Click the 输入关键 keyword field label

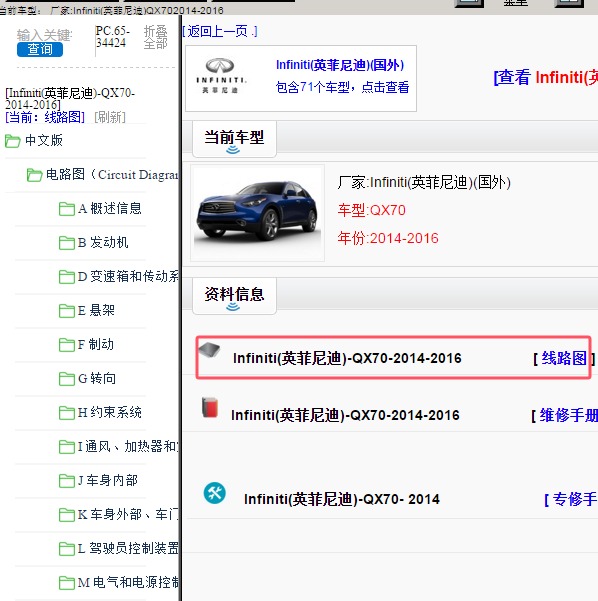(x=44, y=35)
